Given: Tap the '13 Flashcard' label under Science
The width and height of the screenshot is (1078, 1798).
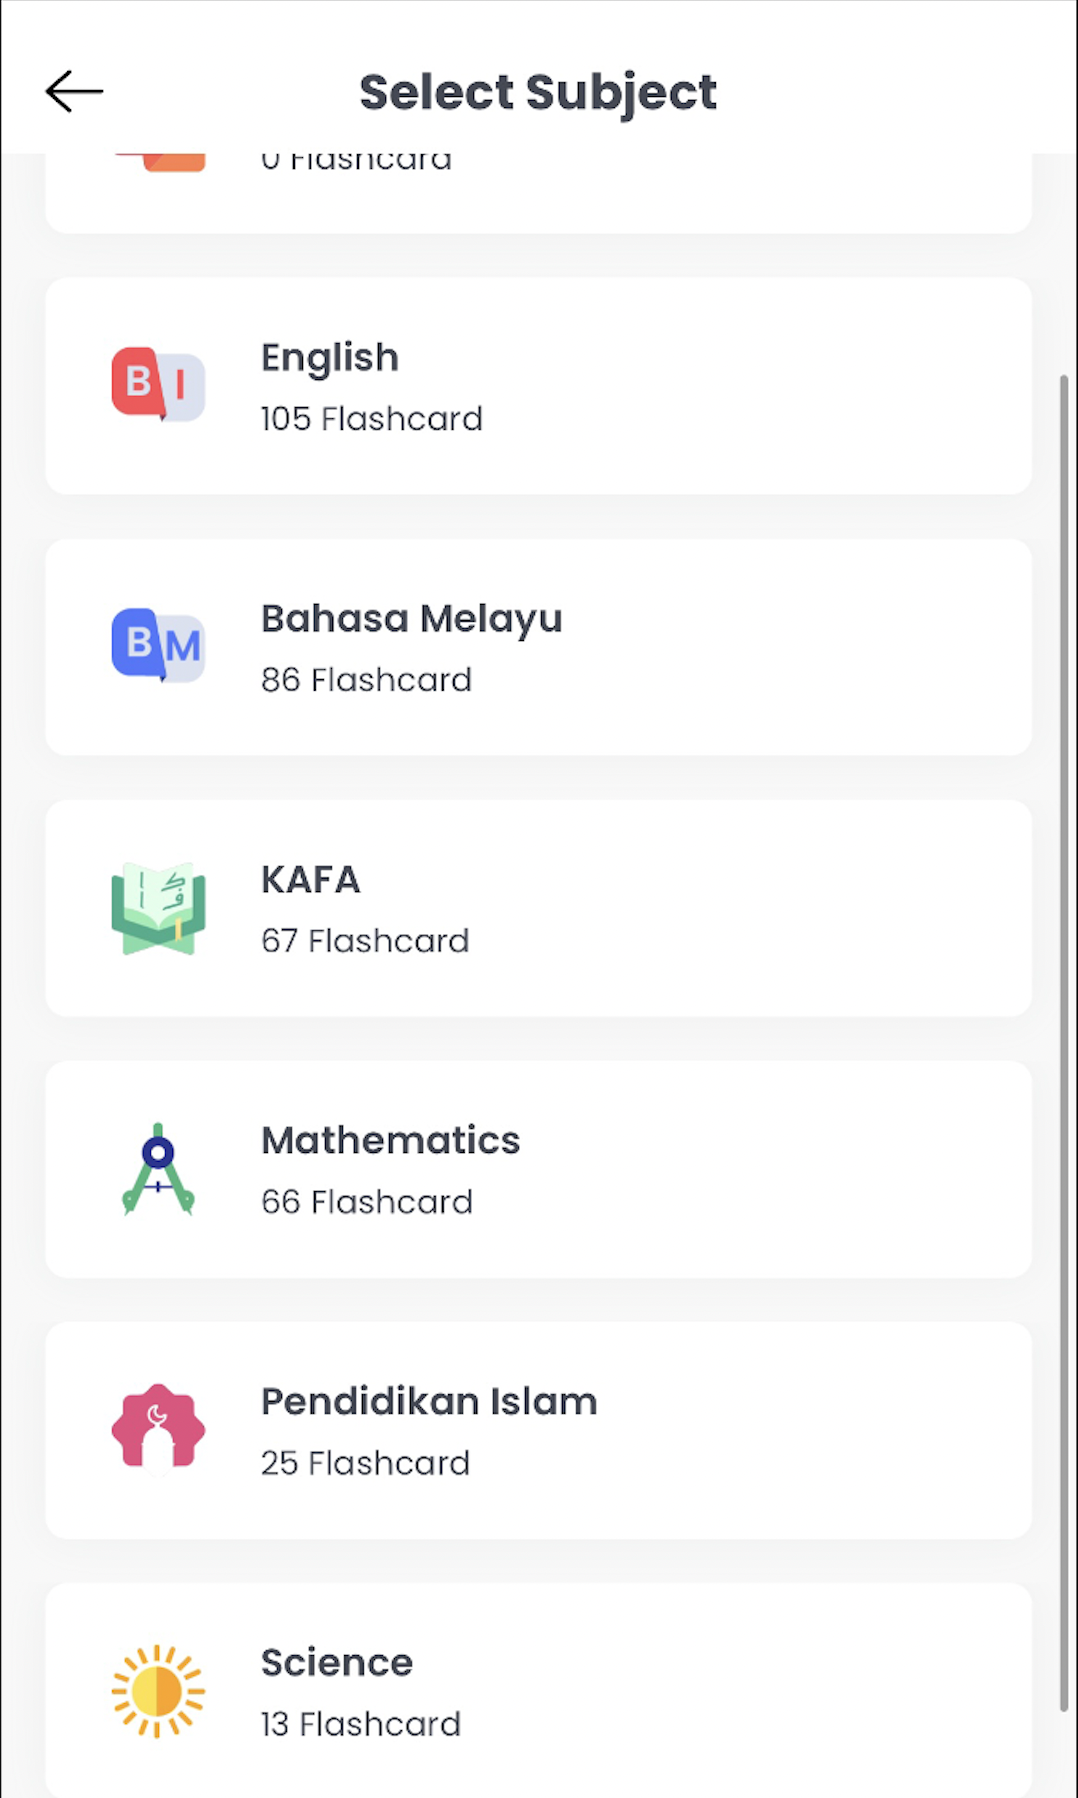Looking at the screenshot, I should click(360, 1724).
